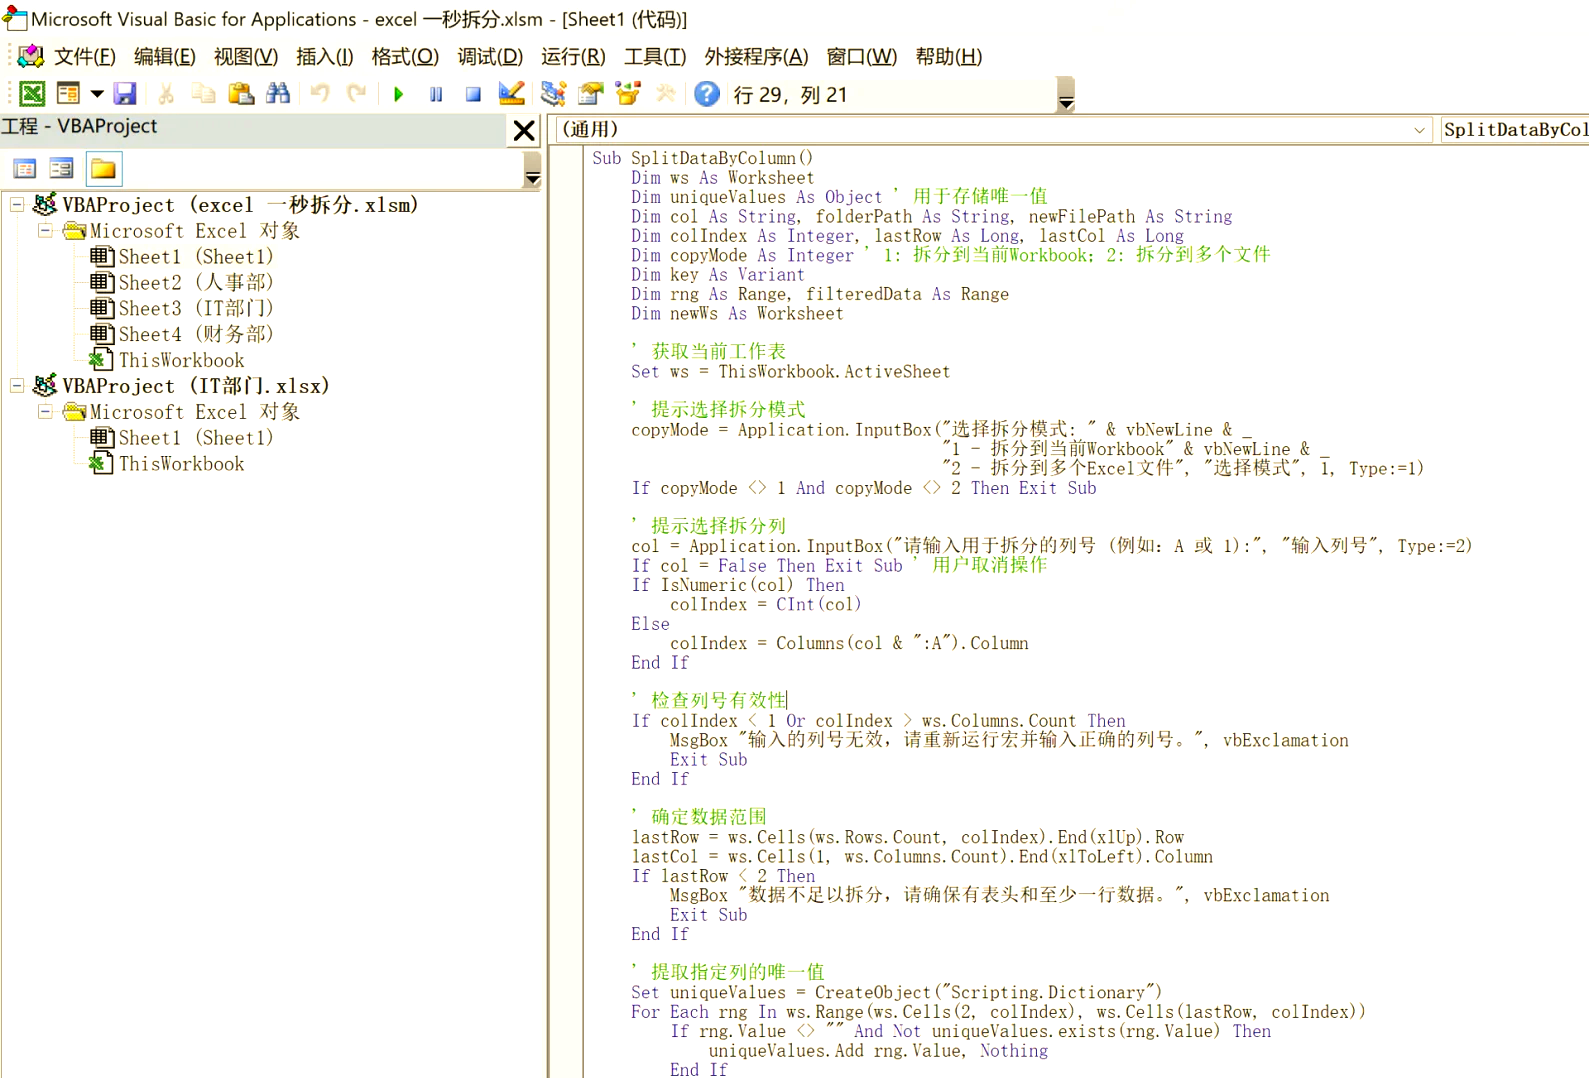Toggle Design Mode icon

point(511,94)
